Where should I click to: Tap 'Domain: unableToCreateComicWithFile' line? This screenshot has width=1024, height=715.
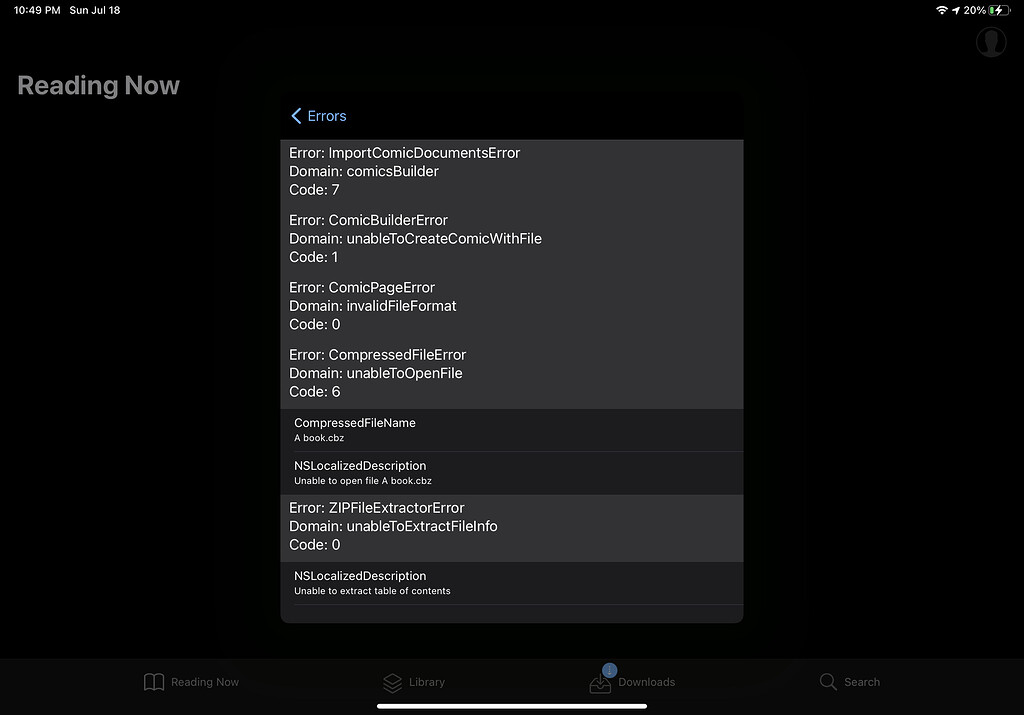[x=415, y=238]
